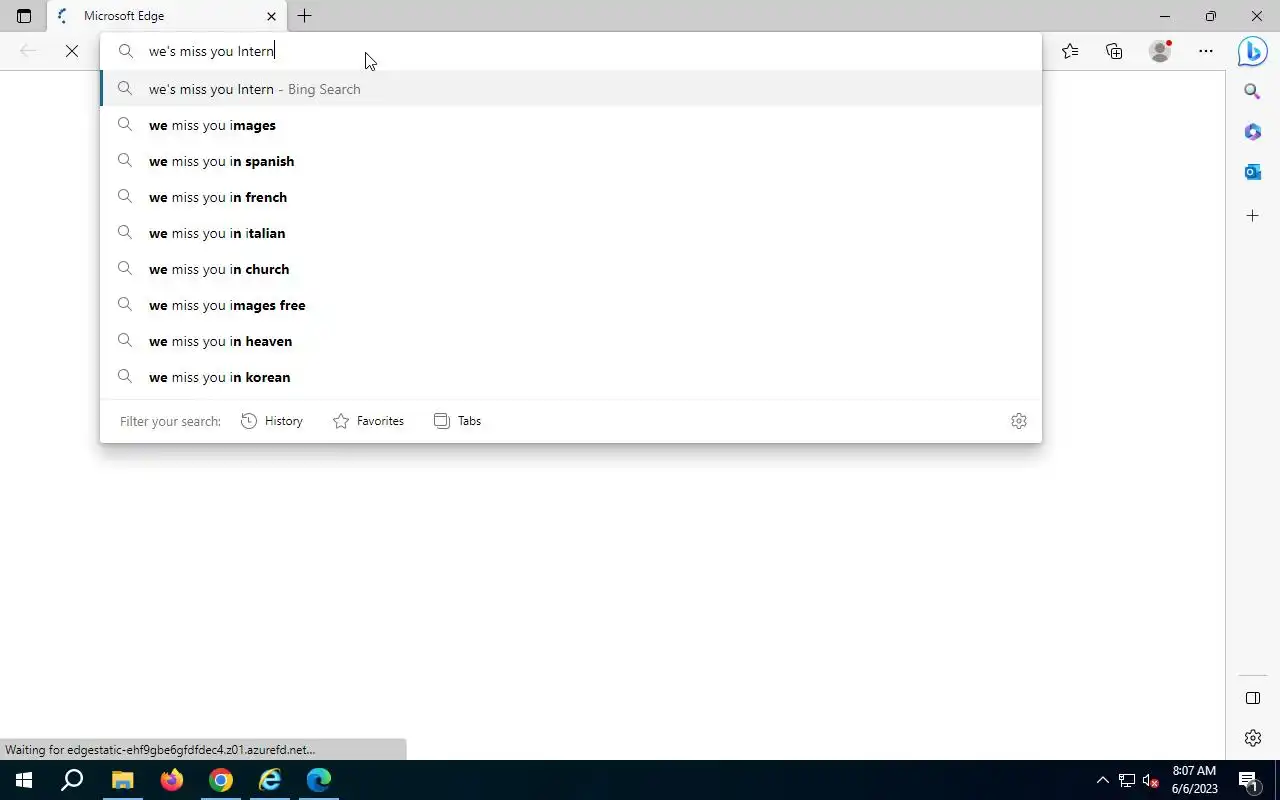
Task: Choose "we miss you in korean" suggestion
Action: [x=570, y=377]
